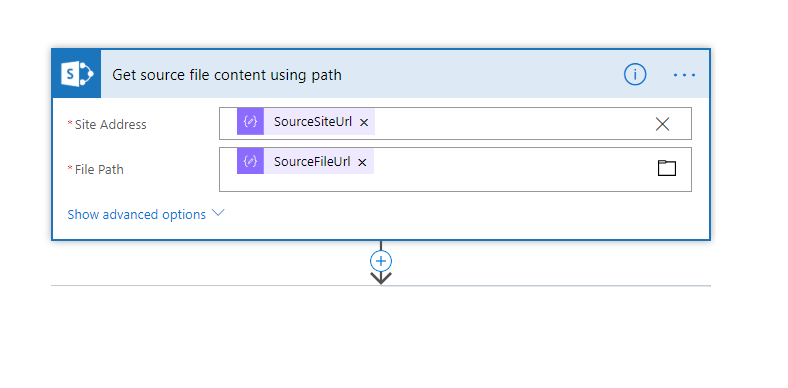Click the File Path label
Viewport: 788px width, 388px height.
99,170
